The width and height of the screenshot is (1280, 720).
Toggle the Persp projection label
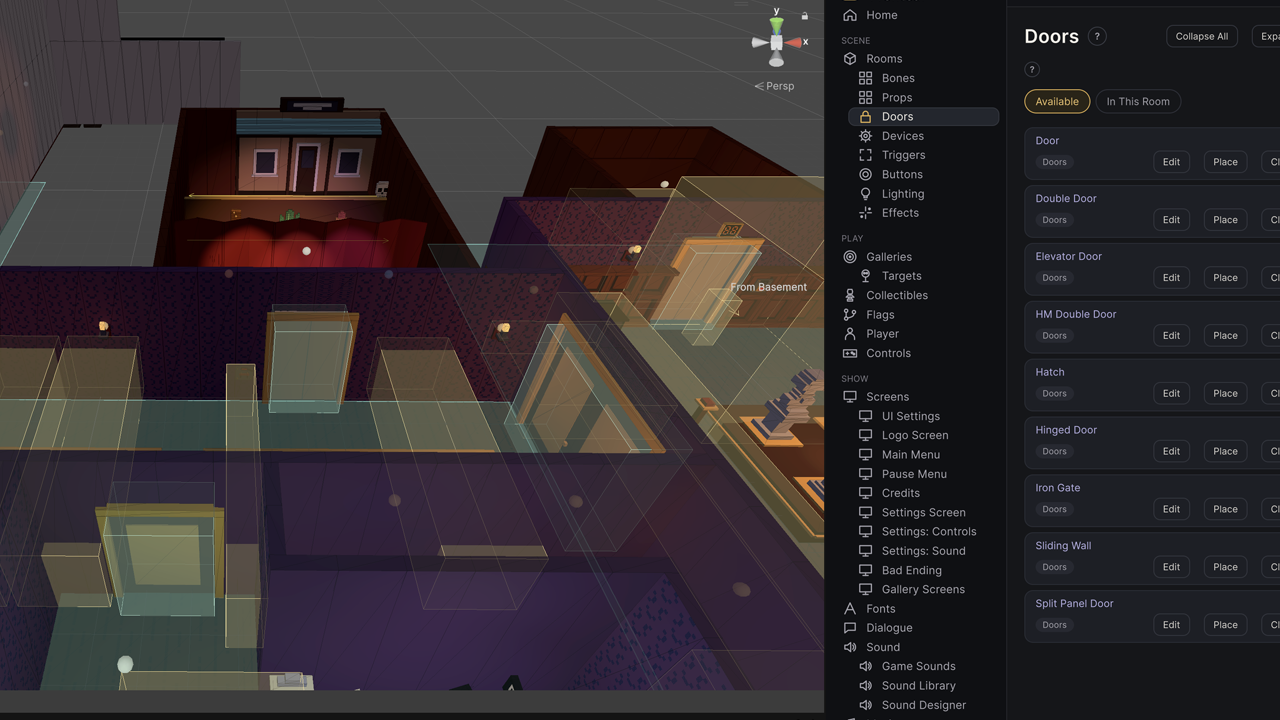(774, 86)
